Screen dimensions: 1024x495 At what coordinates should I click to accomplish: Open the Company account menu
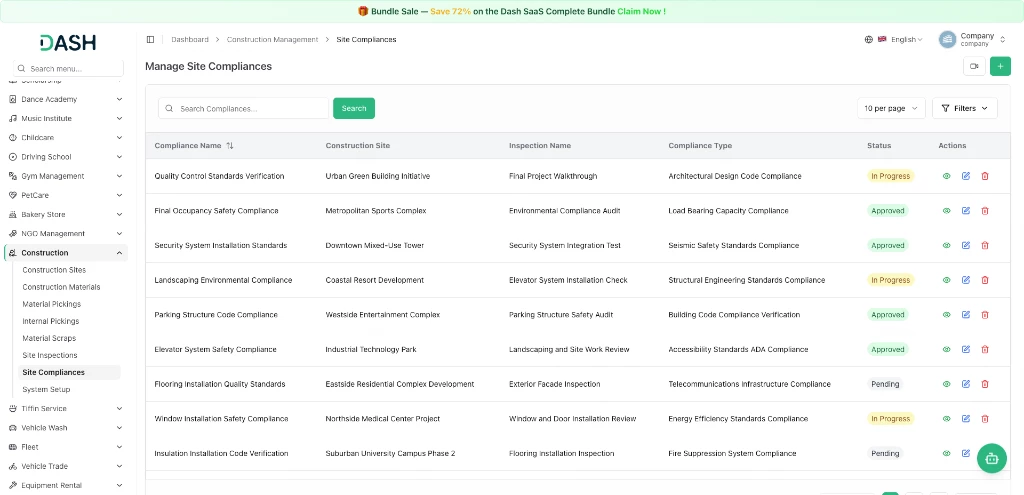(x=972, y=39)
